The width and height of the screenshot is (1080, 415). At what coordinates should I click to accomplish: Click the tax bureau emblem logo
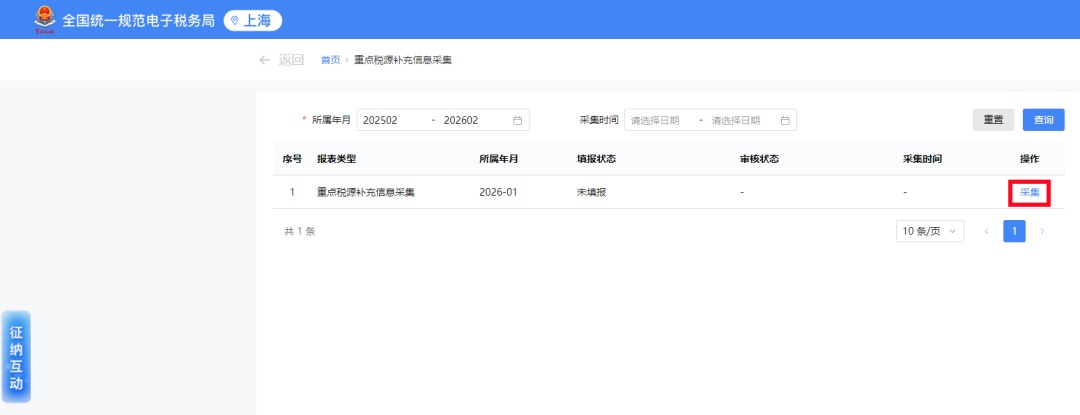pyautogui.click(x=45, y=19)
